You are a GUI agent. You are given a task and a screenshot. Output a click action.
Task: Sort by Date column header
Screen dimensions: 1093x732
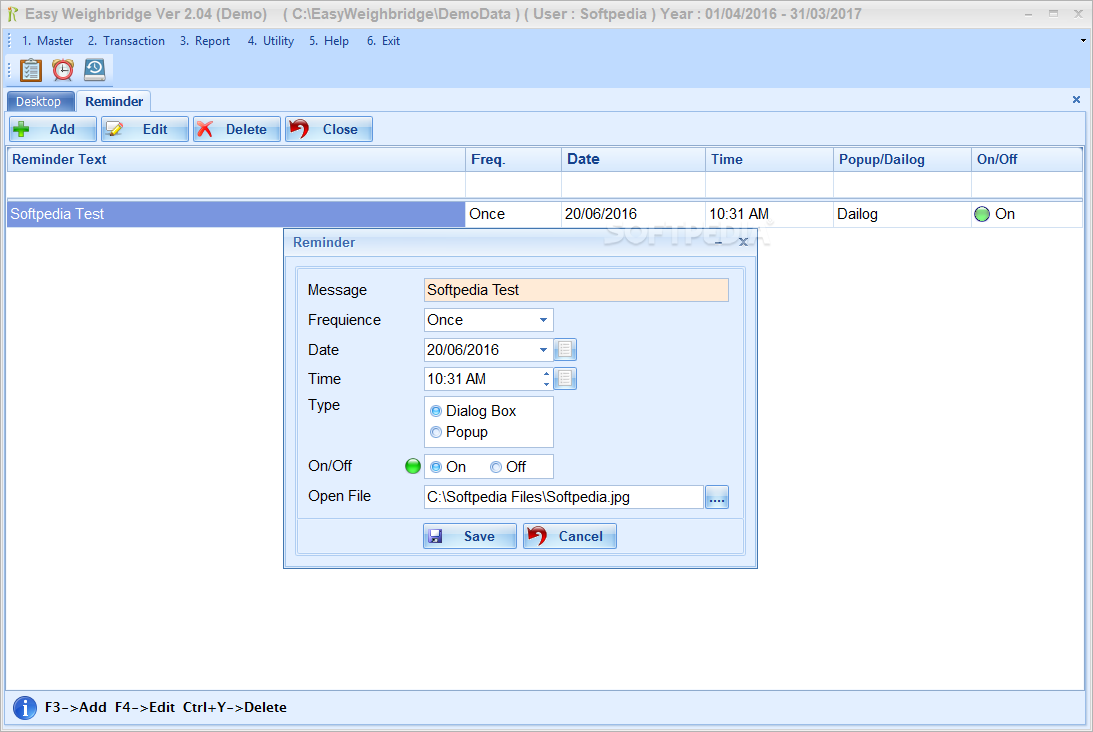[x=633, y=159]
